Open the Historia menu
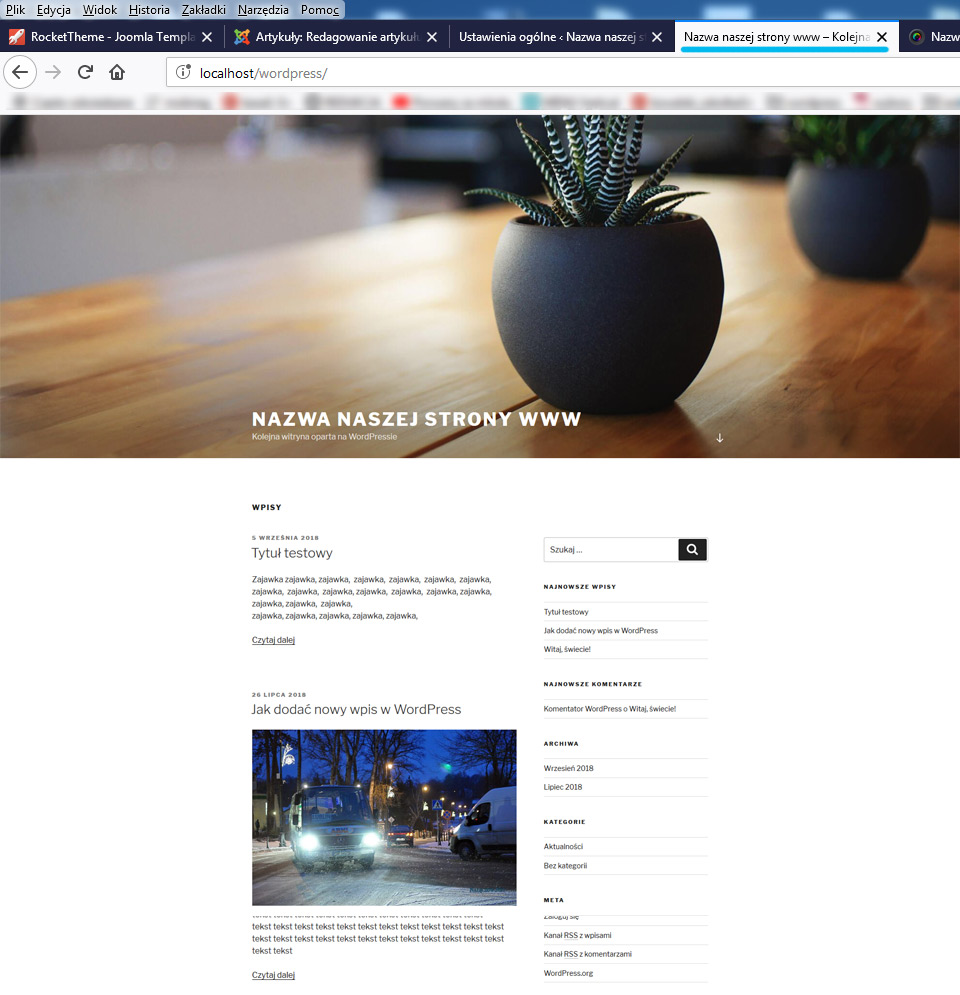This screenshot has width=960, height=995. [x=149, y=10]
